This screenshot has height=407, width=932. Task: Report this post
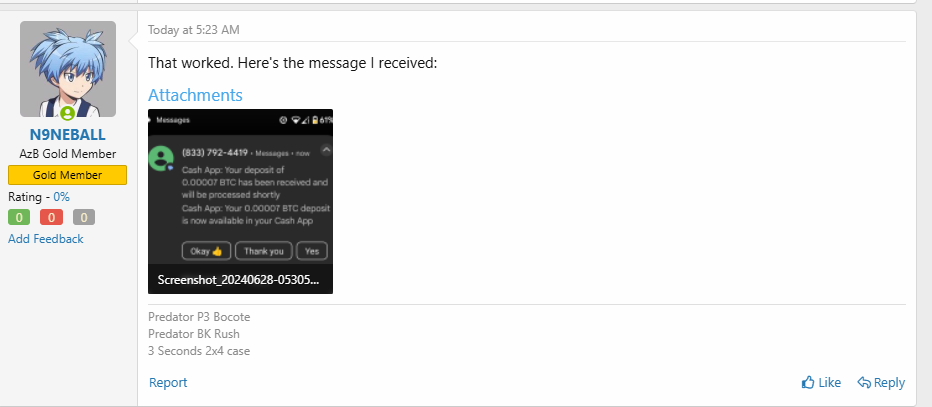click(x=168, y=383)
